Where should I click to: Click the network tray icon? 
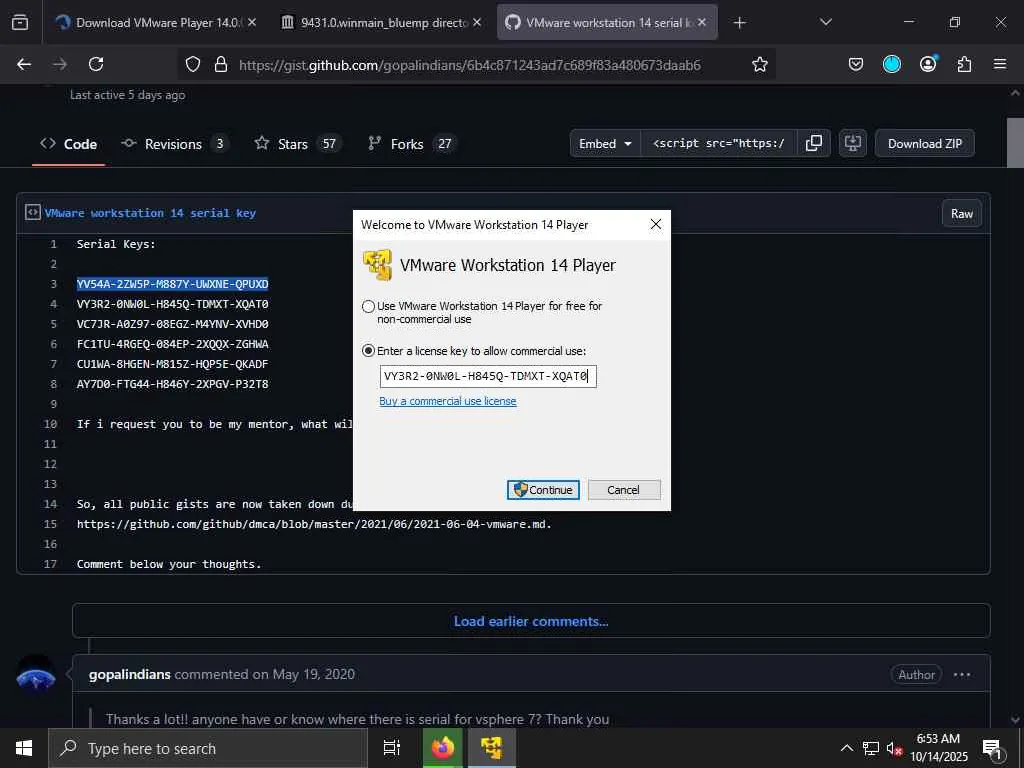click(x=871, y=748)
